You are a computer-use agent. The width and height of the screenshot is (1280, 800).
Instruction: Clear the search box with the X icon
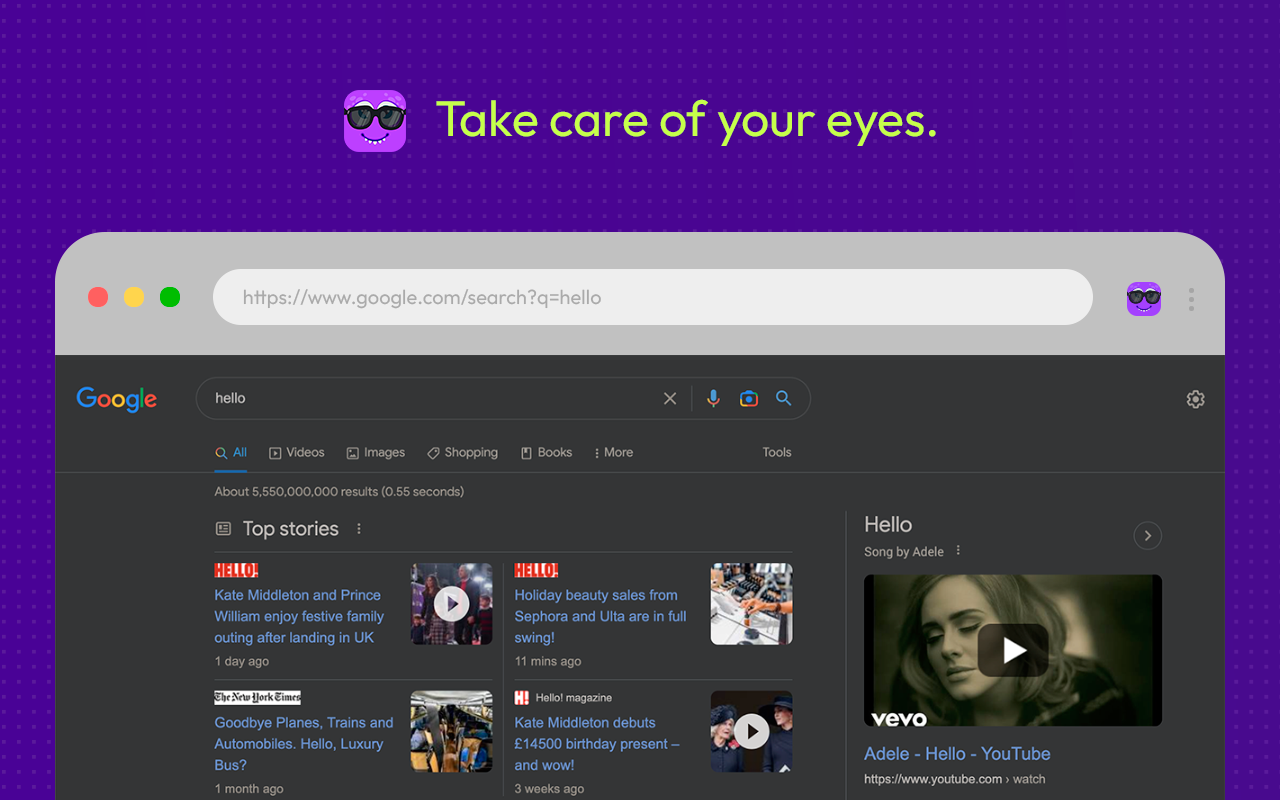[x=670, y=398]
